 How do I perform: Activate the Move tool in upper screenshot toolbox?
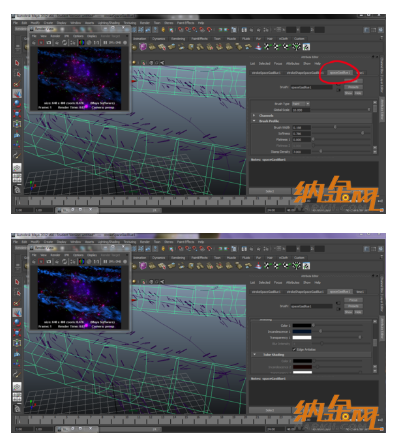(x=17, y=94)
